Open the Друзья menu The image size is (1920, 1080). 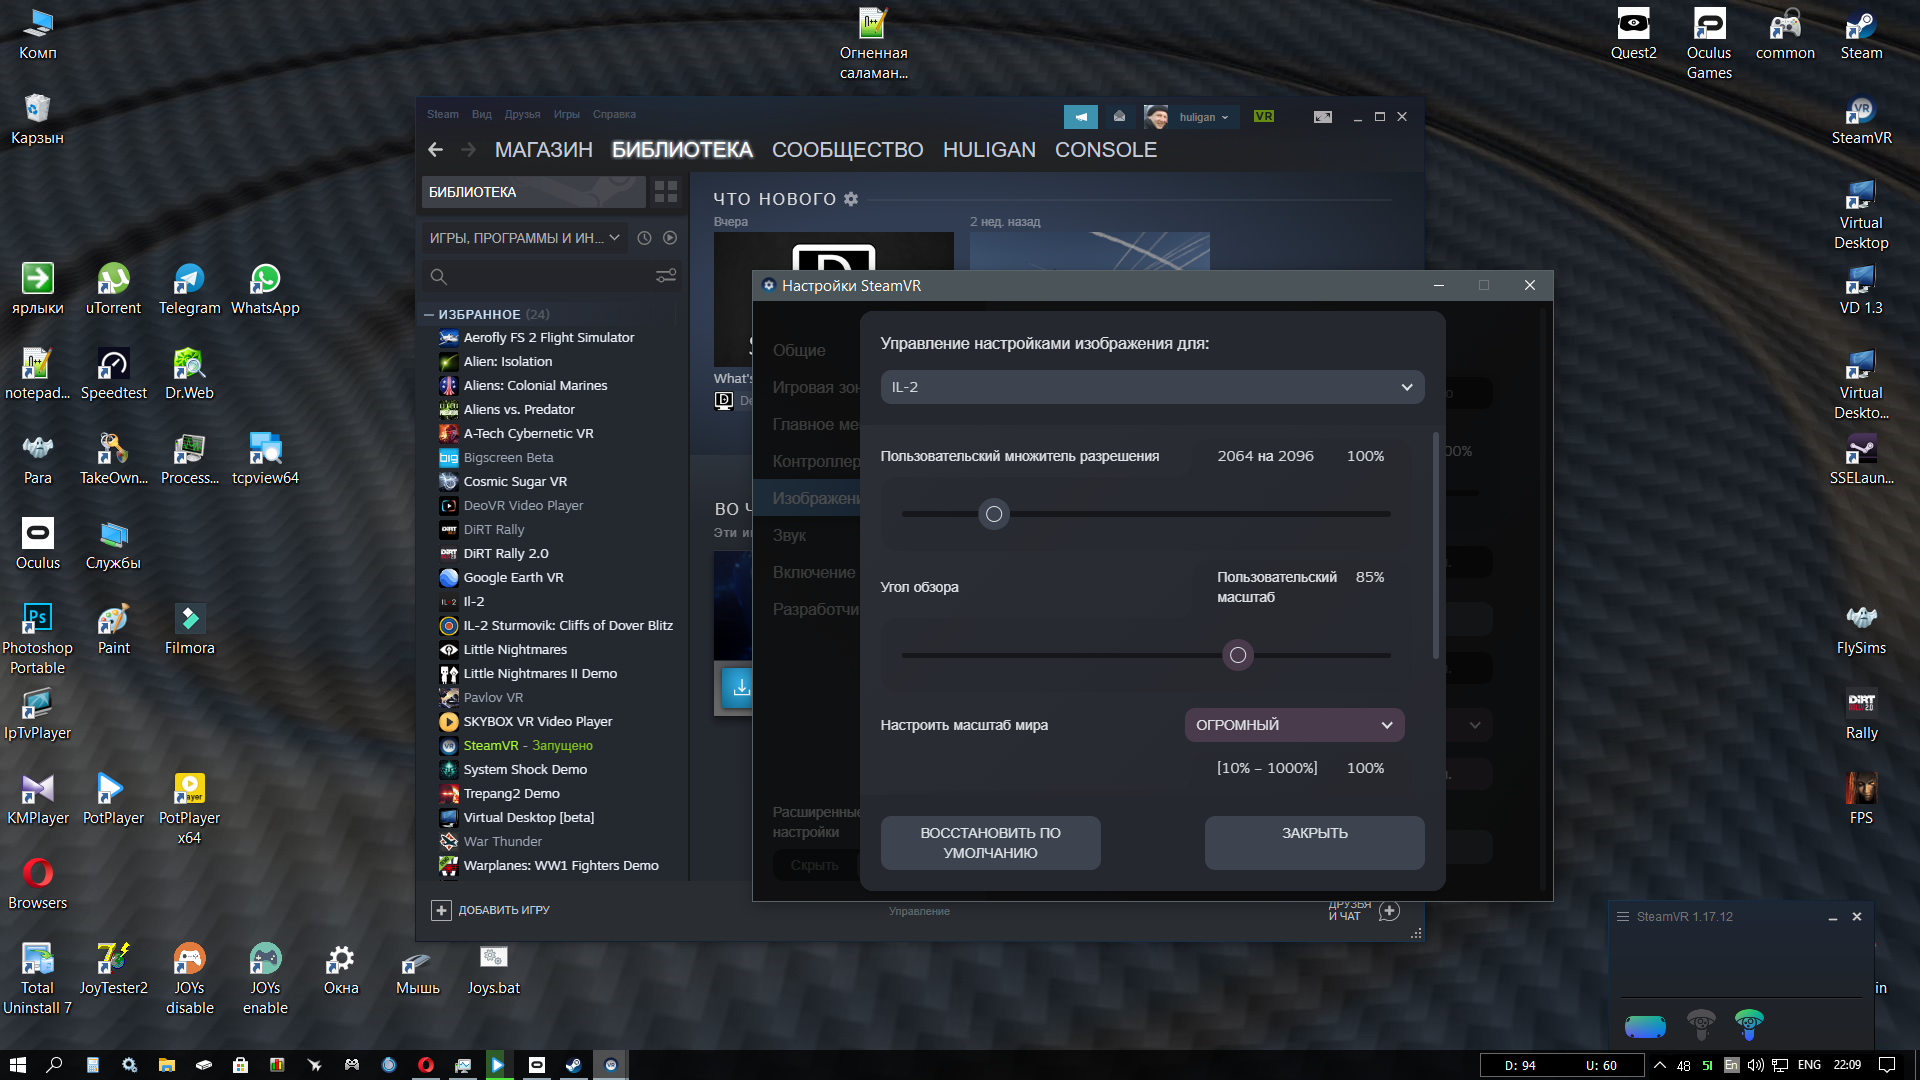[x=522, y=114]
